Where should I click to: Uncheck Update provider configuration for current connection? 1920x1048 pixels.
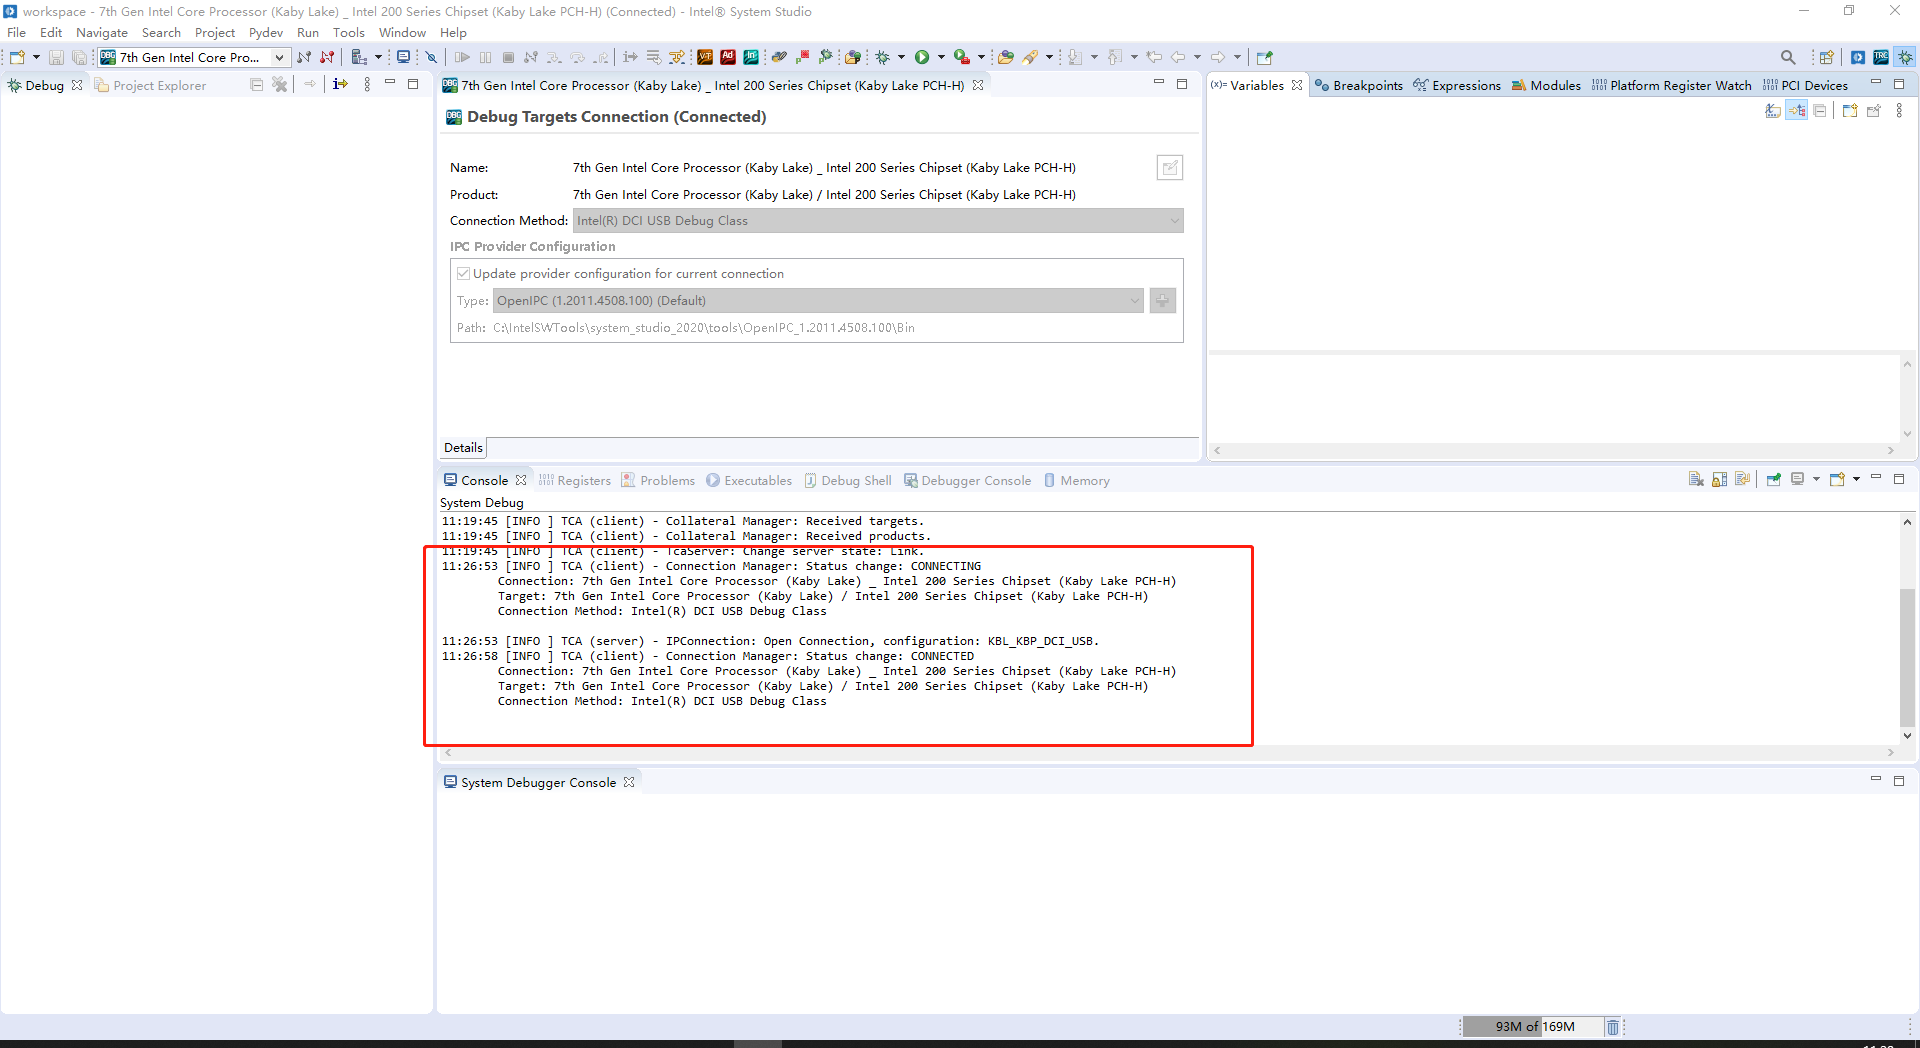463,273
